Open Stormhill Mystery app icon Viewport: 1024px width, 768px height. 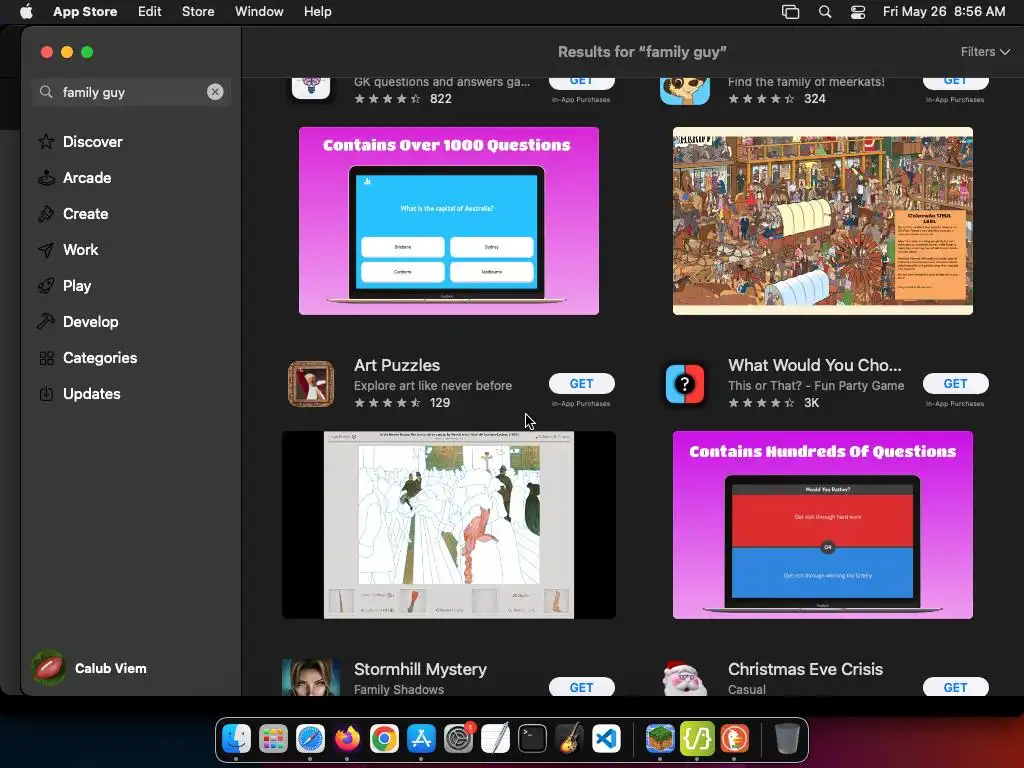tap(311, 677)
